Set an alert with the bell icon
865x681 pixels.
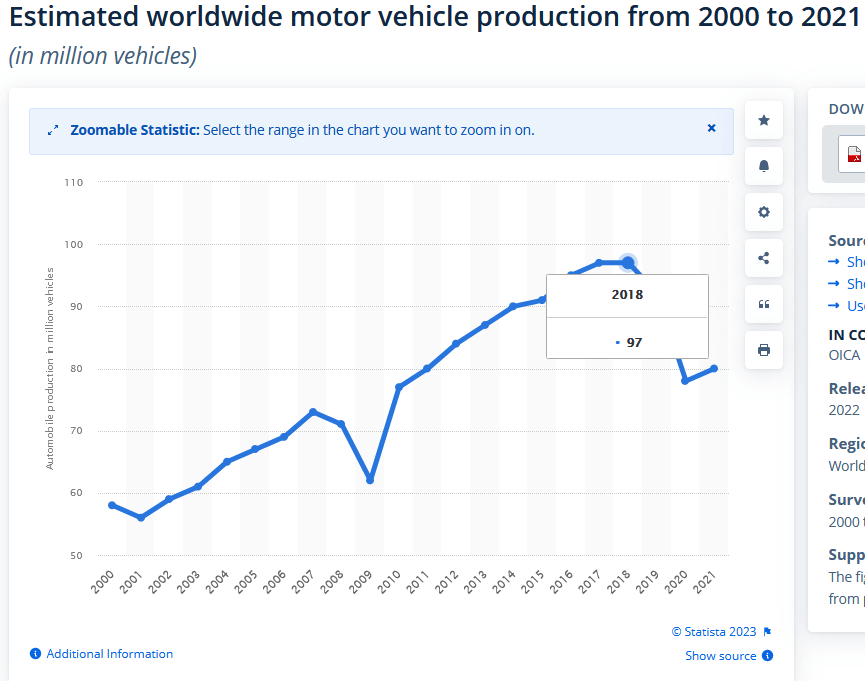(x=763, y=165)
